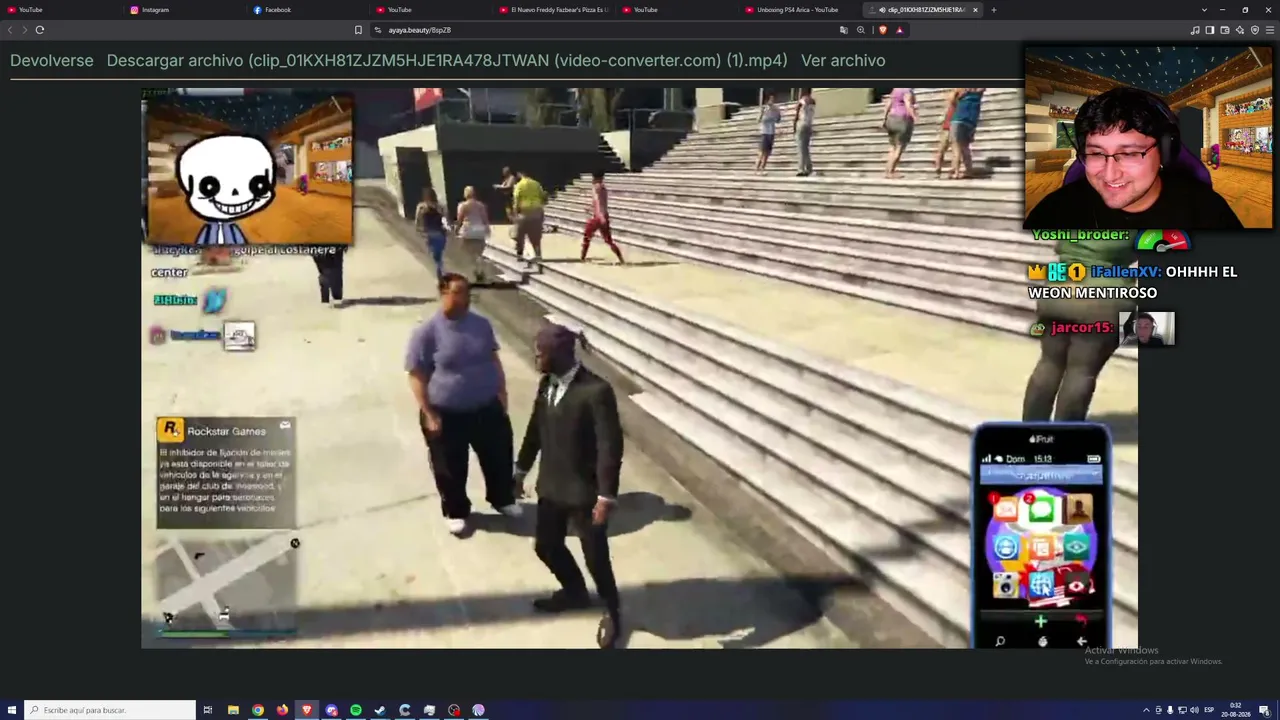Click the Ver archivo link
1280x720 pixels.
coord(843,61)
